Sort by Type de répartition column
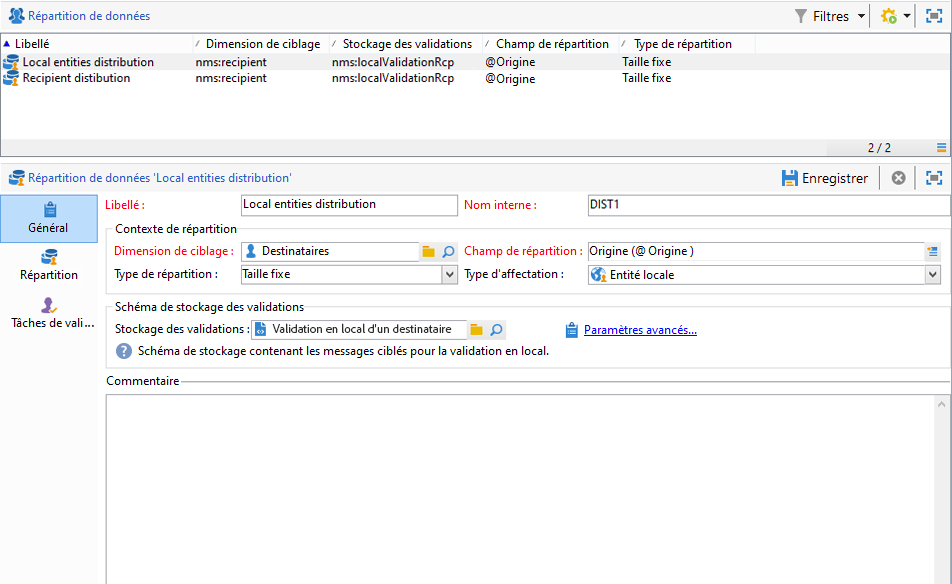Screen dimensions: 952x584 [x=688, y=44]
